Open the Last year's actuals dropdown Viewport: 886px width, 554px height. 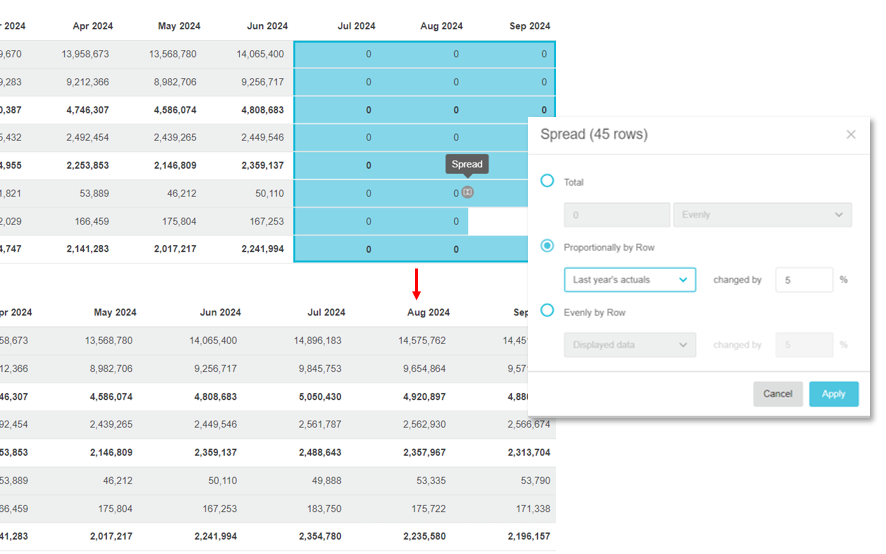point(630,280)
